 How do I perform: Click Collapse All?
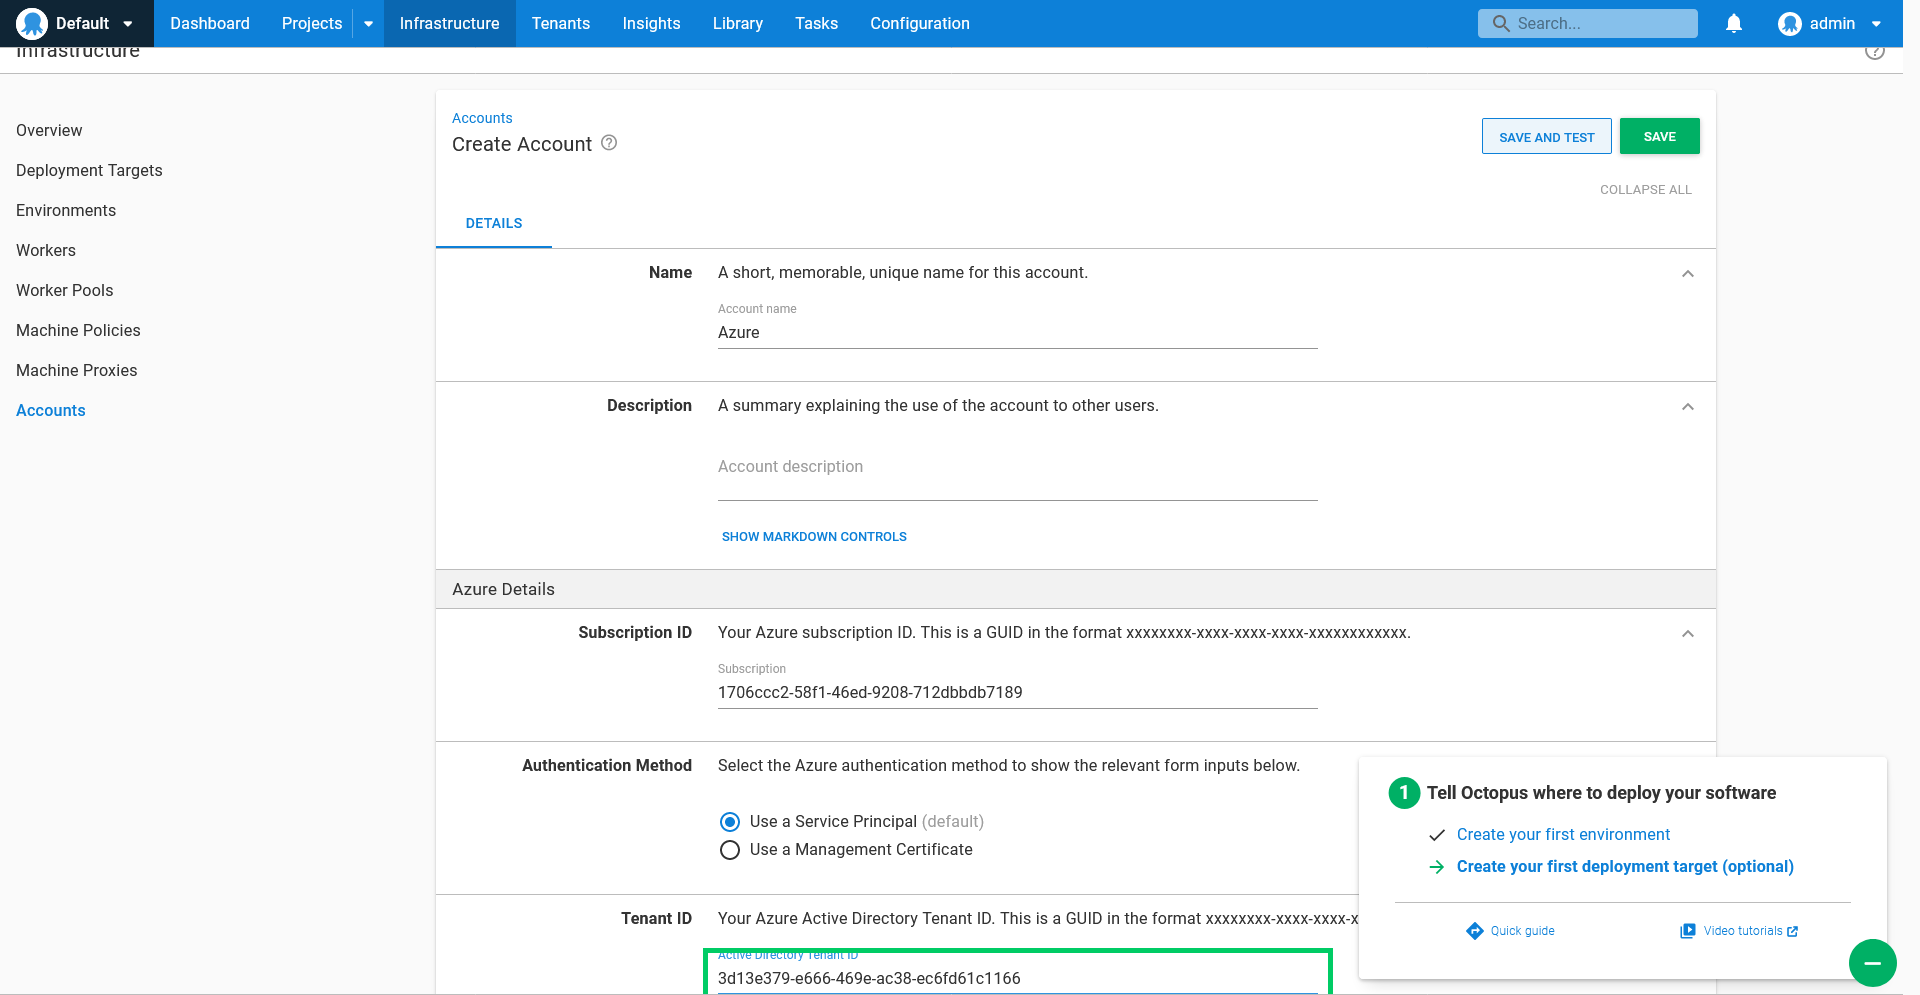(1645, 189)
